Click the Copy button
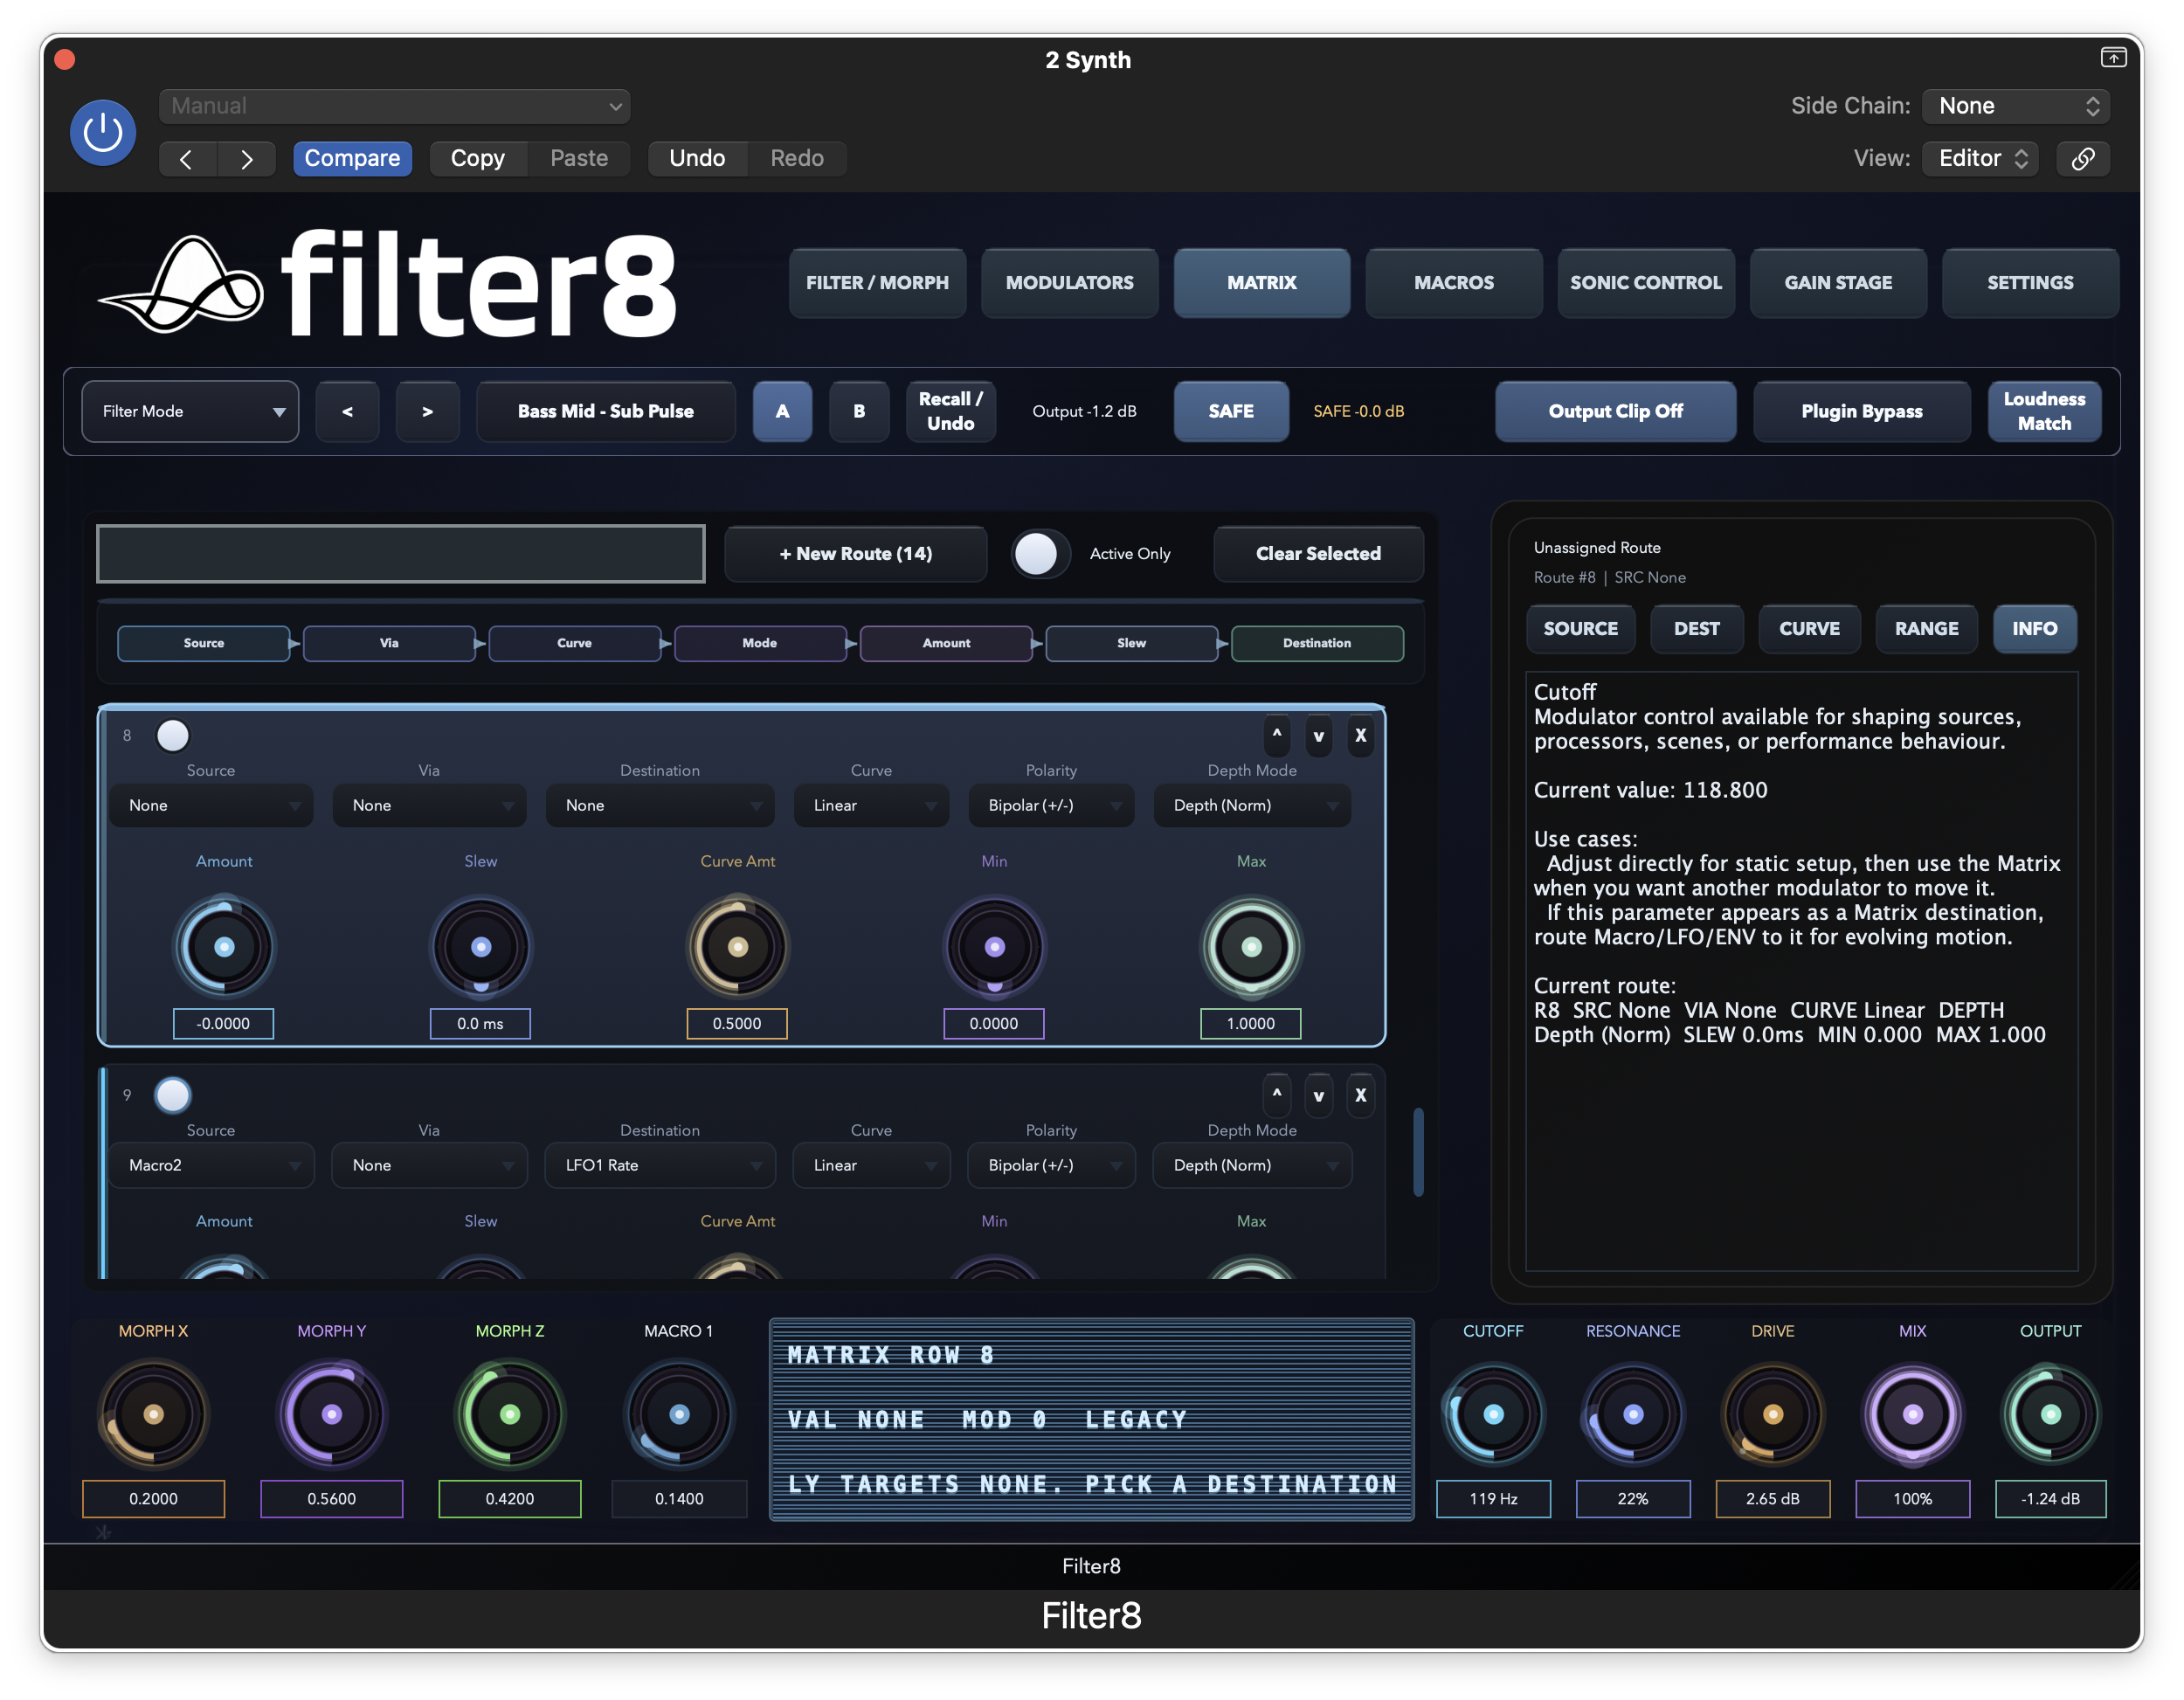Viewport: 2184px width, 1700px height. click(477, 159)
